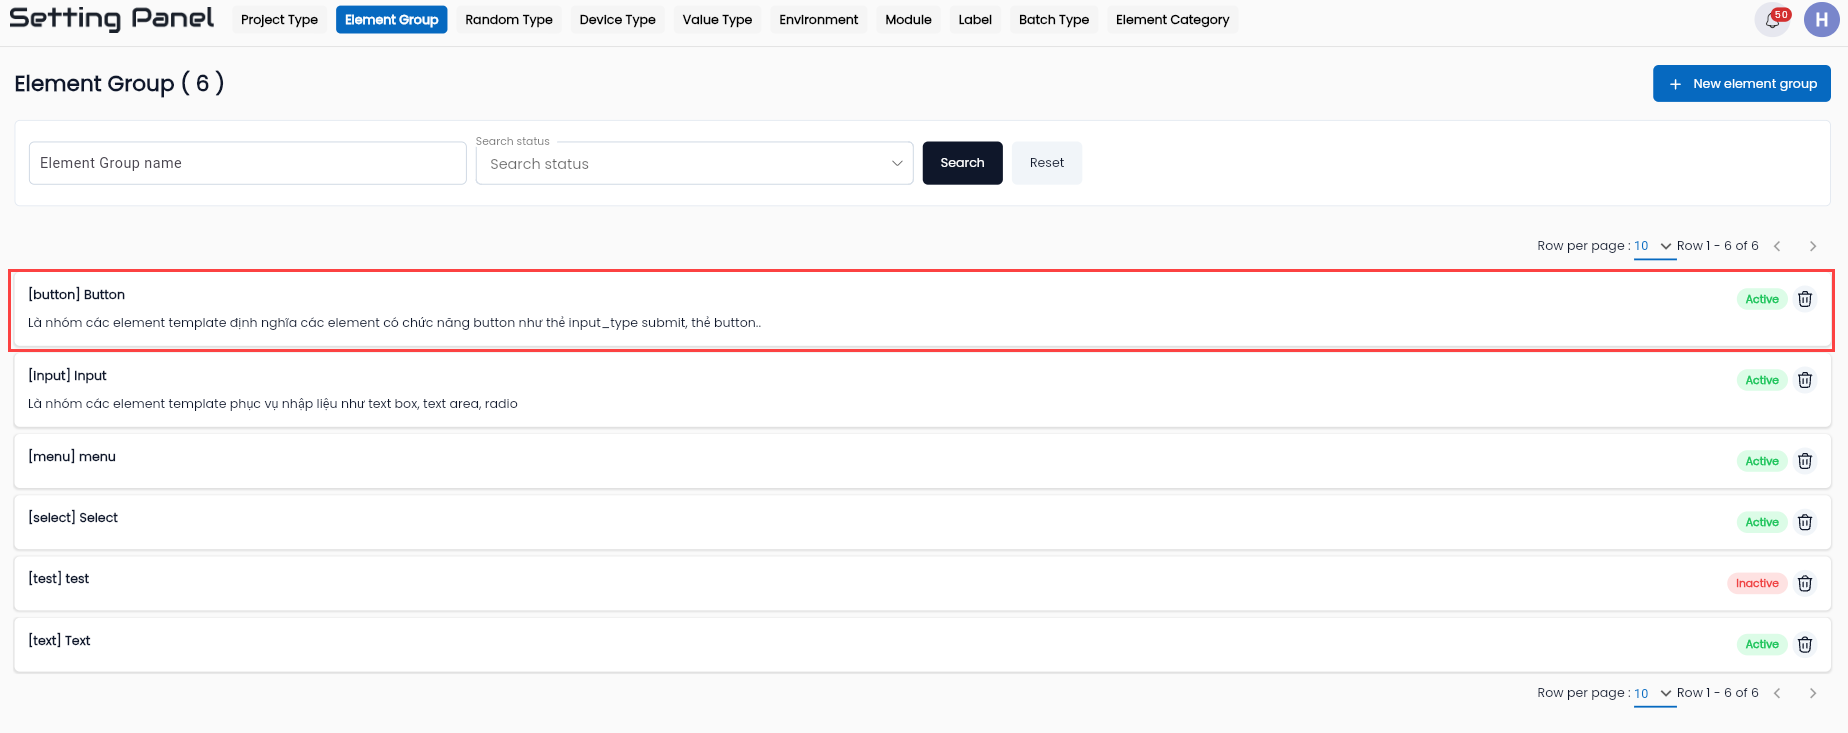
Task: Go to Device Type tab
Action: pos(618,20)
